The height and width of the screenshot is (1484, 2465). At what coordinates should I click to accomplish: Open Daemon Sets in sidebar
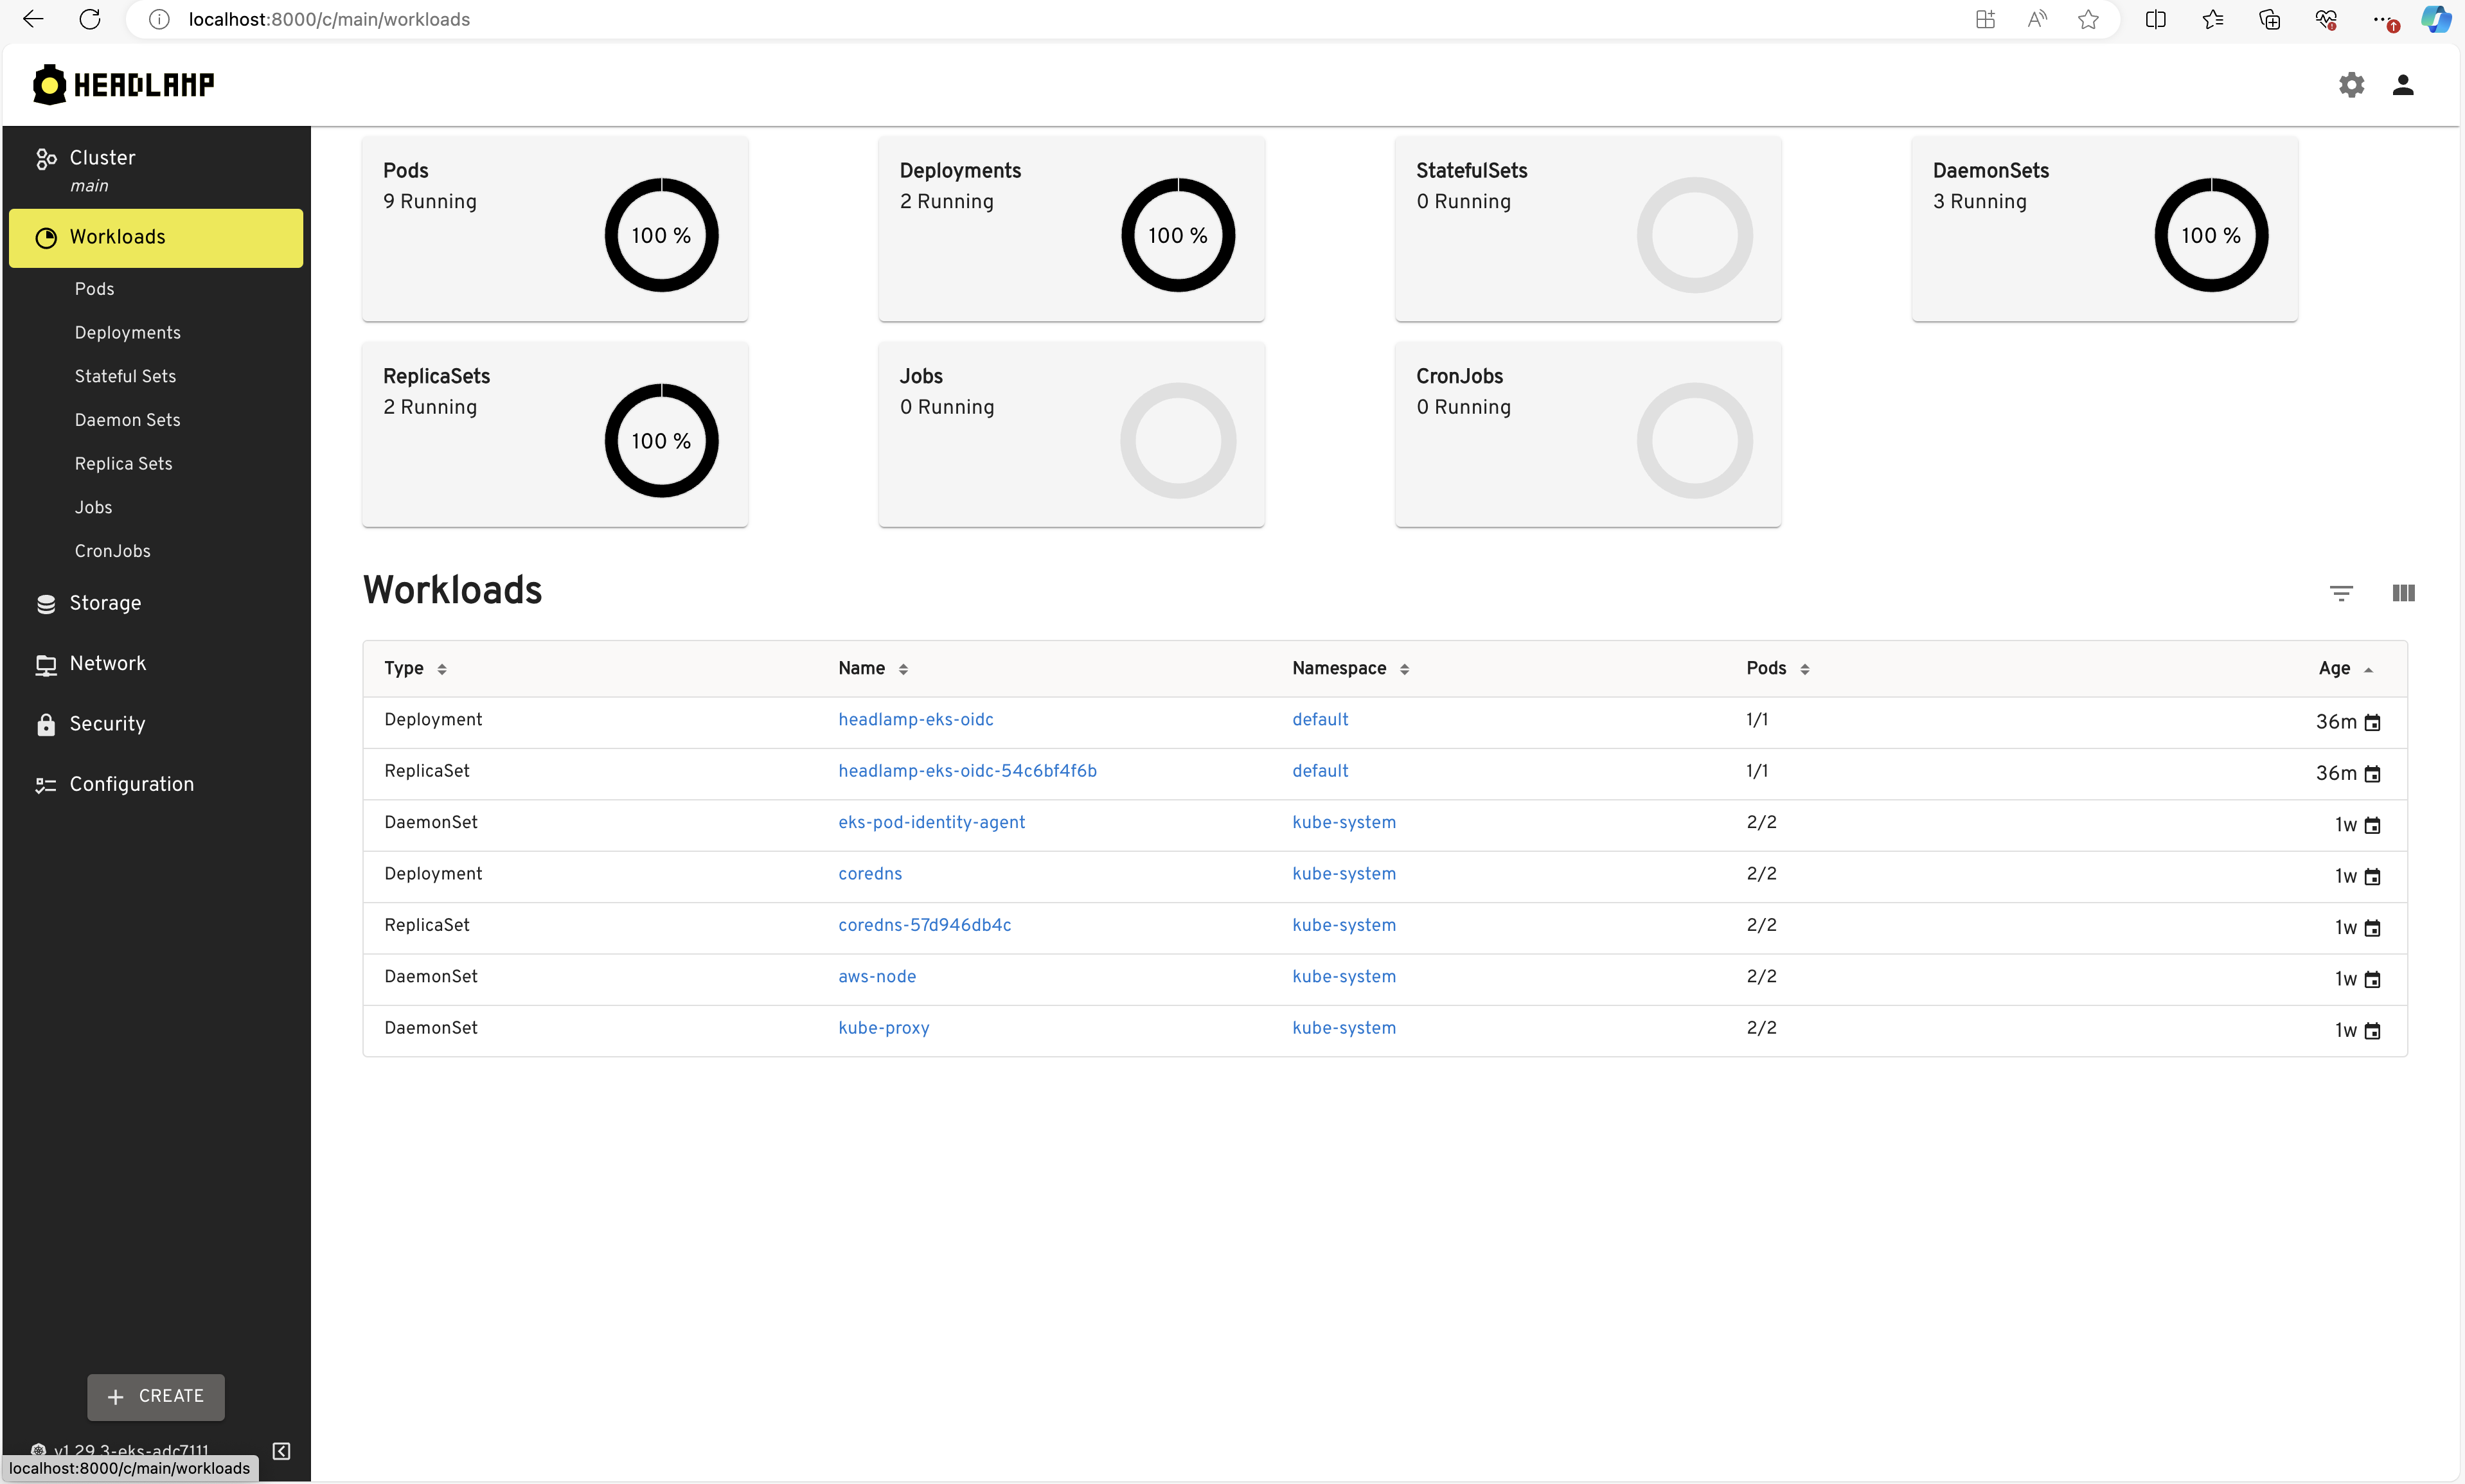tap(127, 420)
